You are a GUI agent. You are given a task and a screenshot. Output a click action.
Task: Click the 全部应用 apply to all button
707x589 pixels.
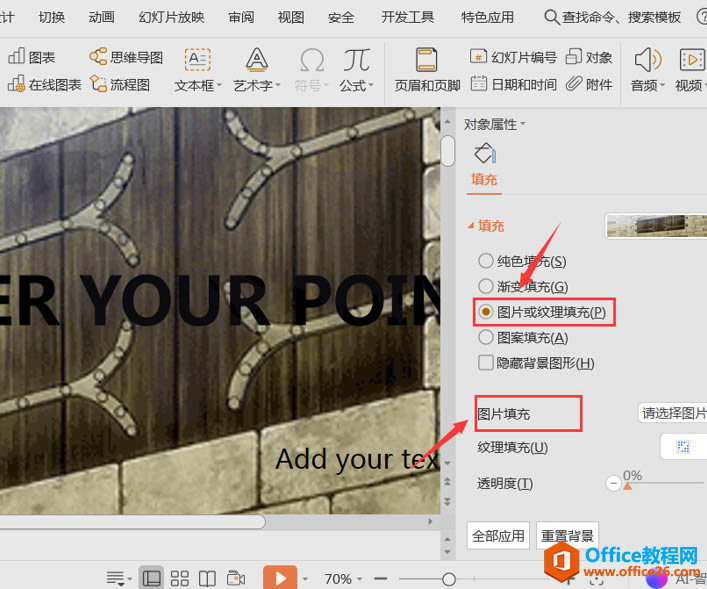[498, 536]
